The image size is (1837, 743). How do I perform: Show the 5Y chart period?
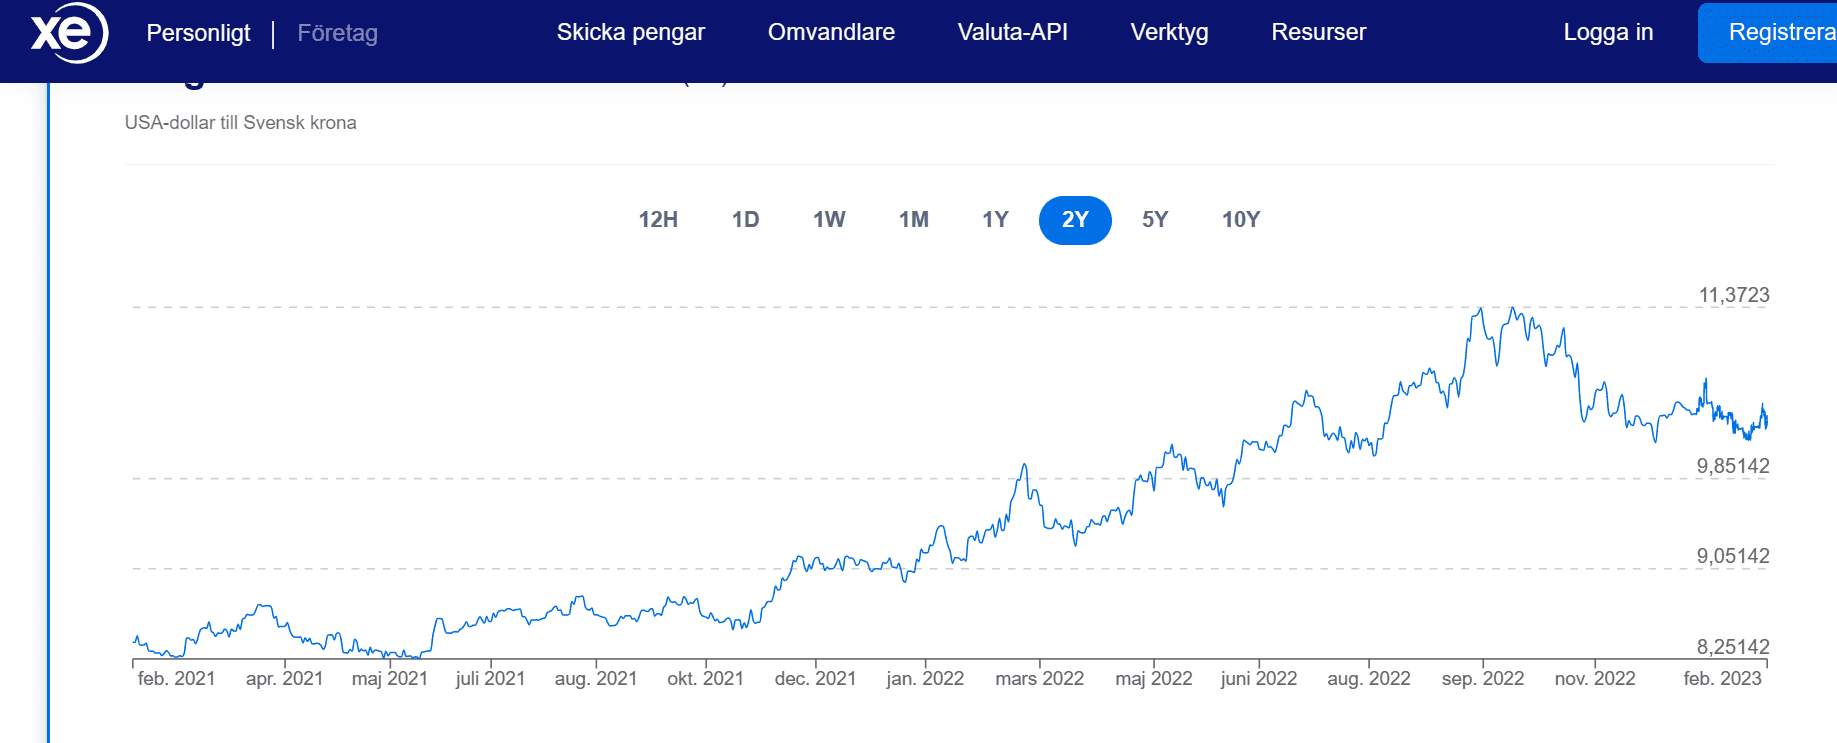point(1155,220)
